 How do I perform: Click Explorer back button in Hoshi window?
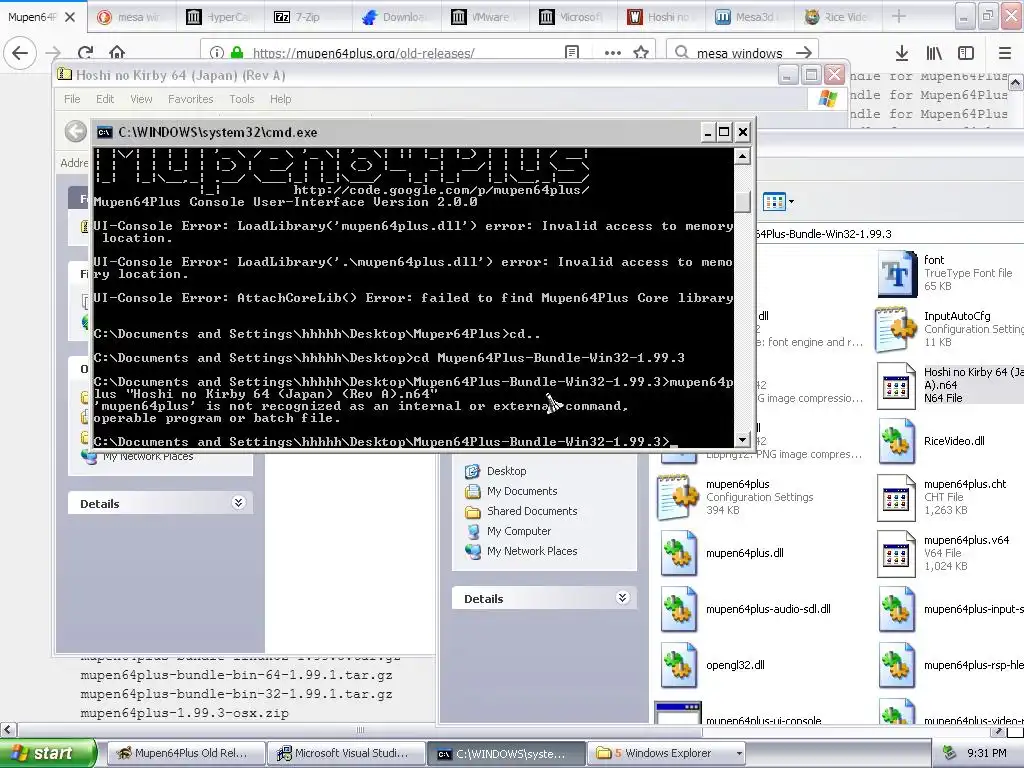(76, 131)
